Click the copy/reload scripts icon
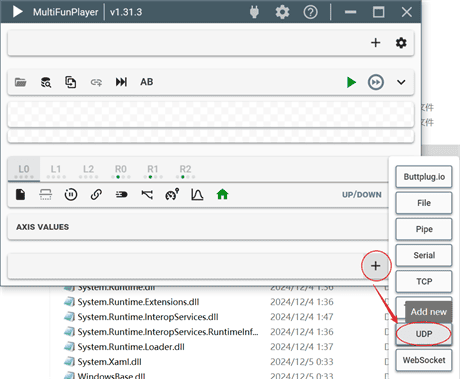 pos(71,82)
